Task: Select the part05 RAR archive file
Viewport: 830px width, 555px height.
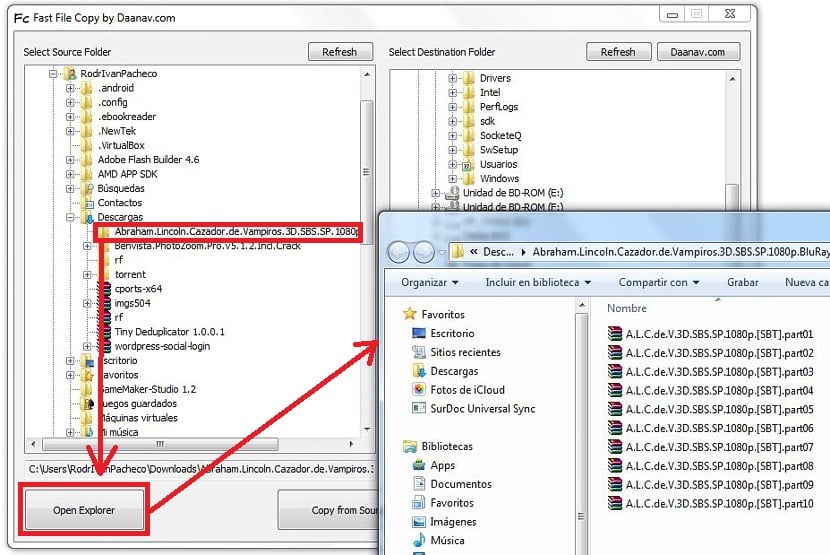Action: click(x=710, y=409)
